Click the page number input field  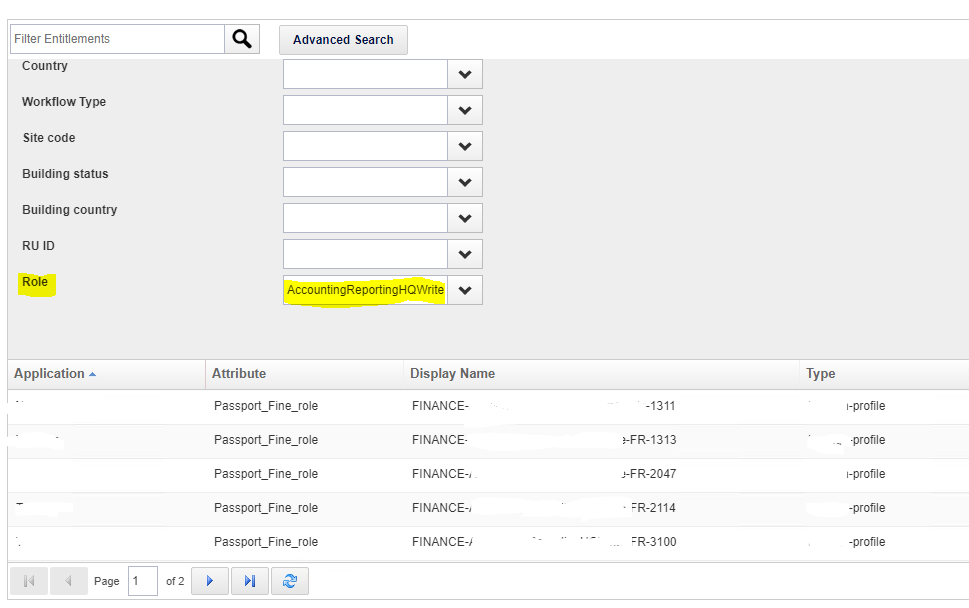pyautogui.click(x=143, y=581)
